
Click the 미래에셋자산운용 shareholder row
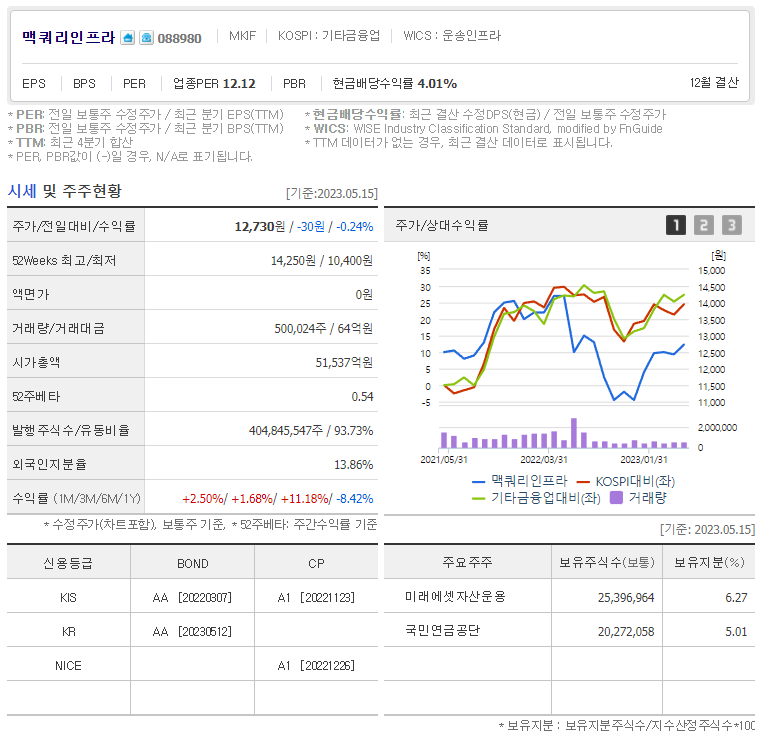569,597
